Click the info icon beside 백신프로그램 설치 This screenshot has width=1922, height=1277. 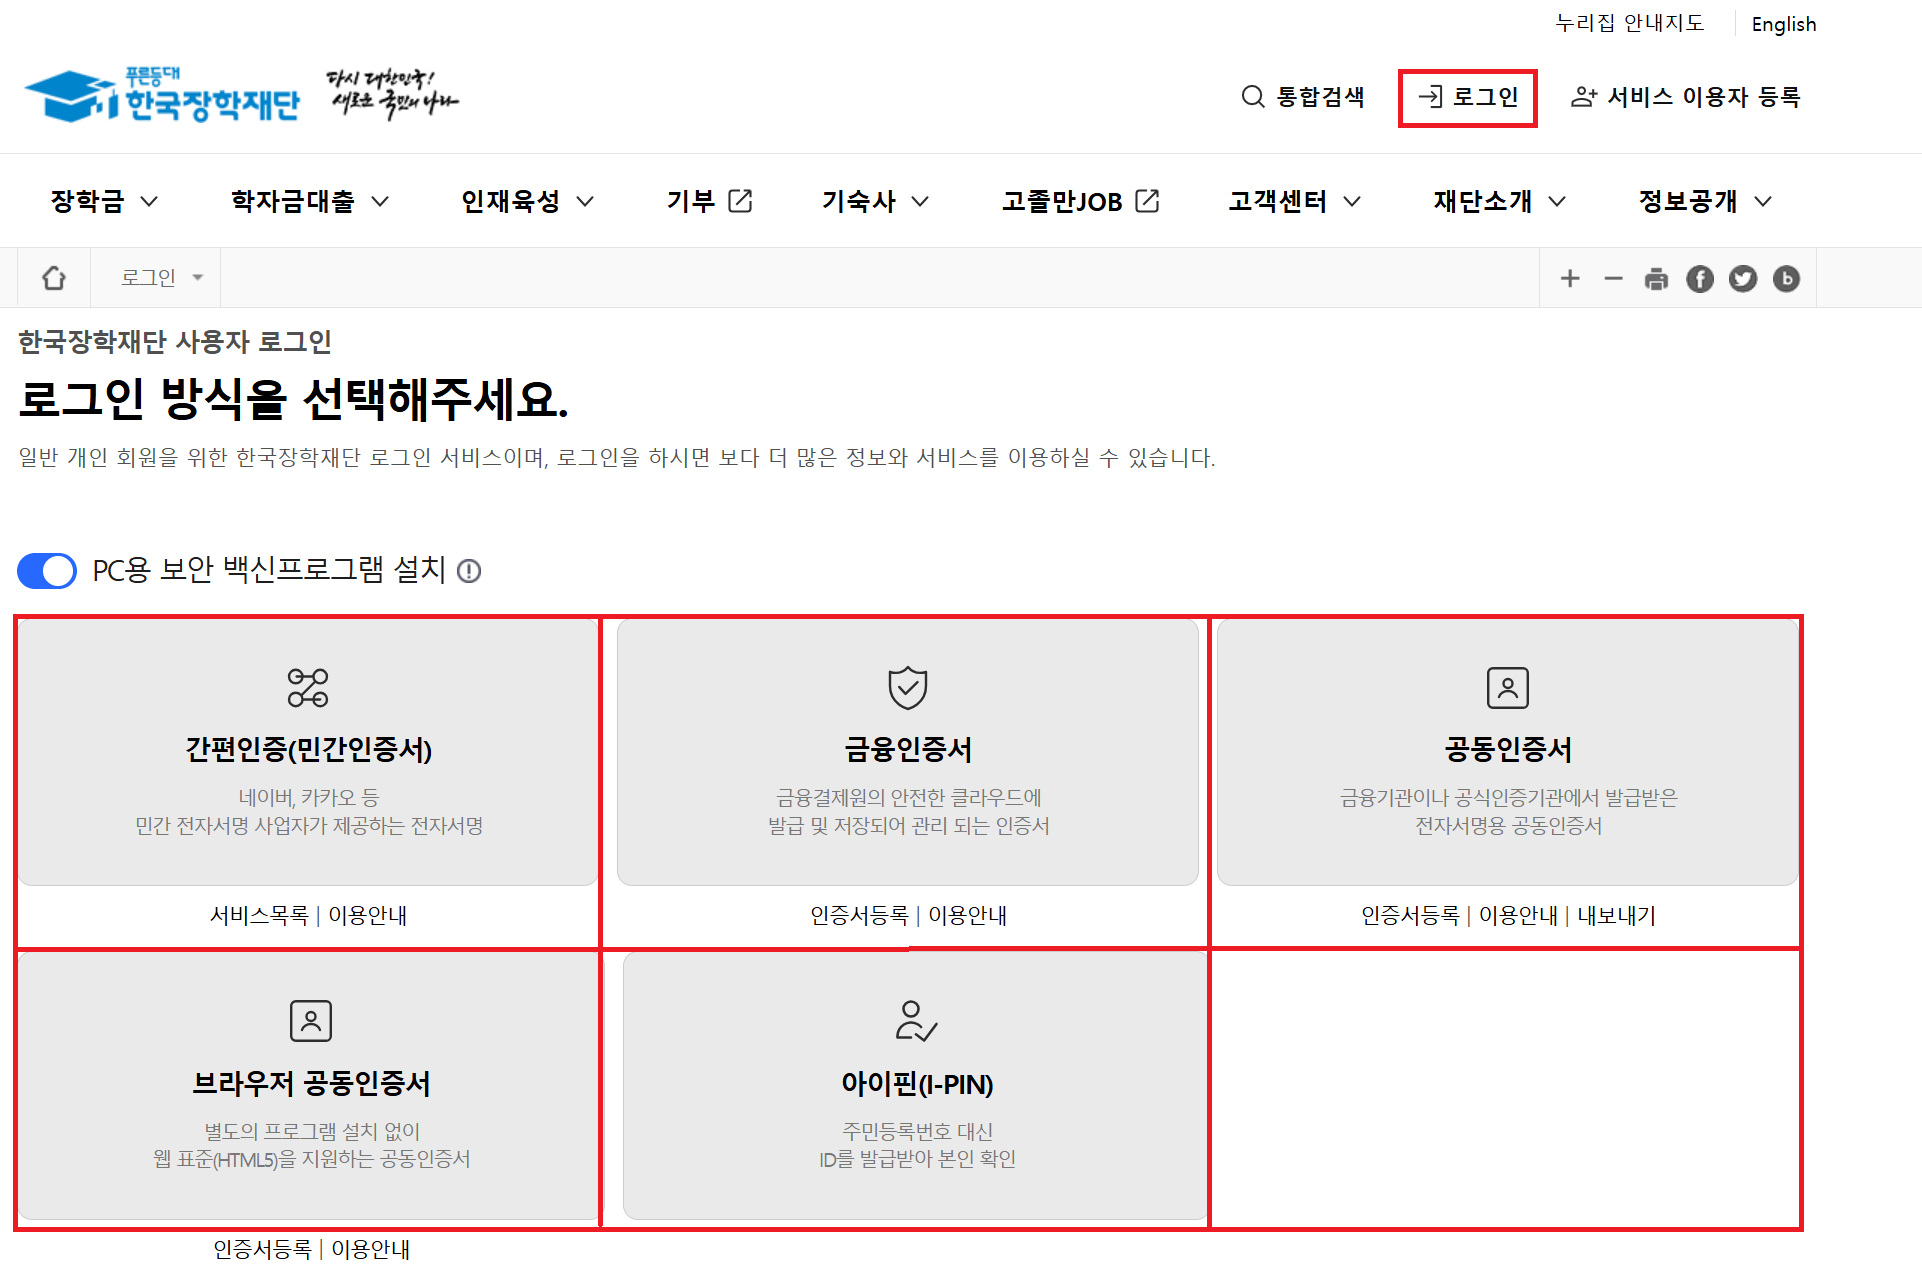pos(469,571)
